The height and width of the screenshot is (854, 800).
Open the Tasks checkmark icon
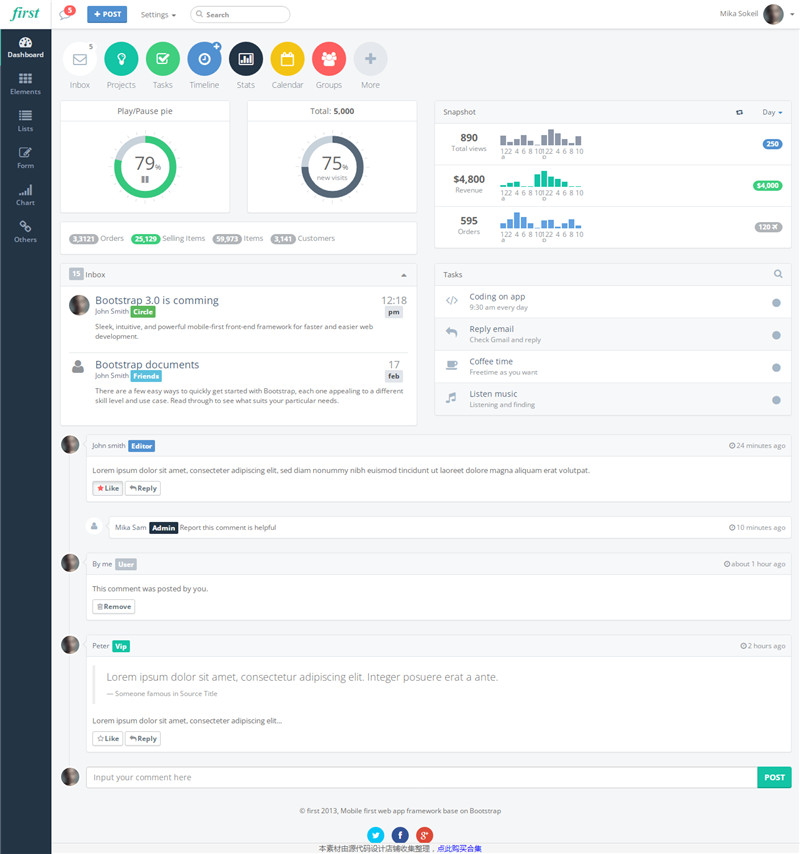(x=163, y=59)
